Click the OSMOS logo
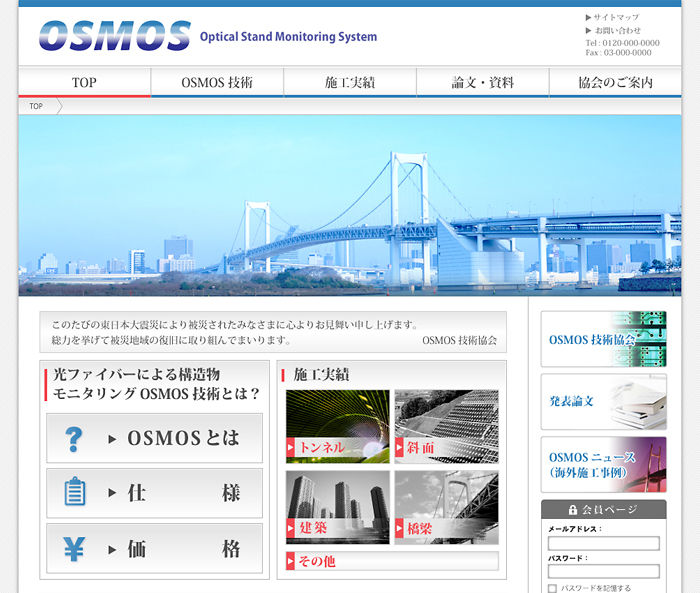The image size is (700, 593). 115,35
